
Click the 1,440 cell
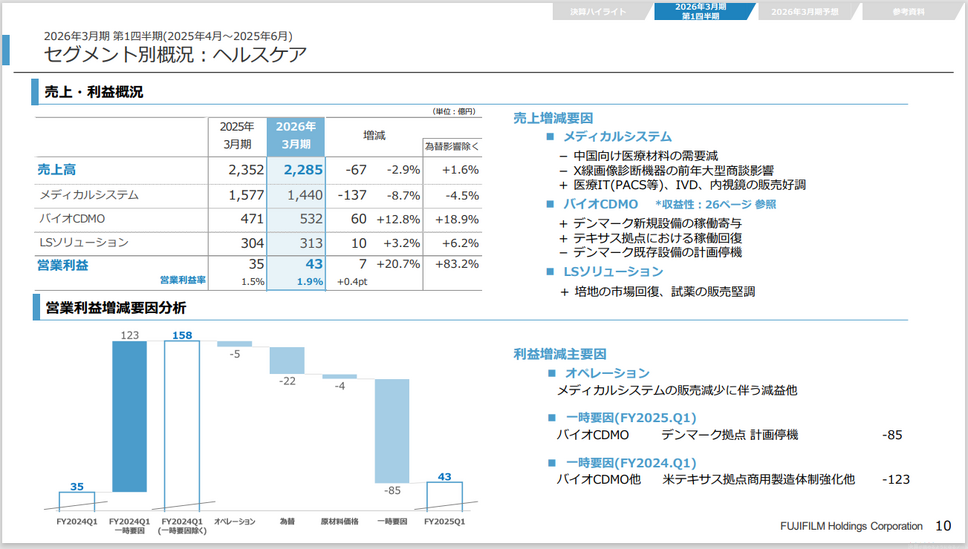point(304,195)
